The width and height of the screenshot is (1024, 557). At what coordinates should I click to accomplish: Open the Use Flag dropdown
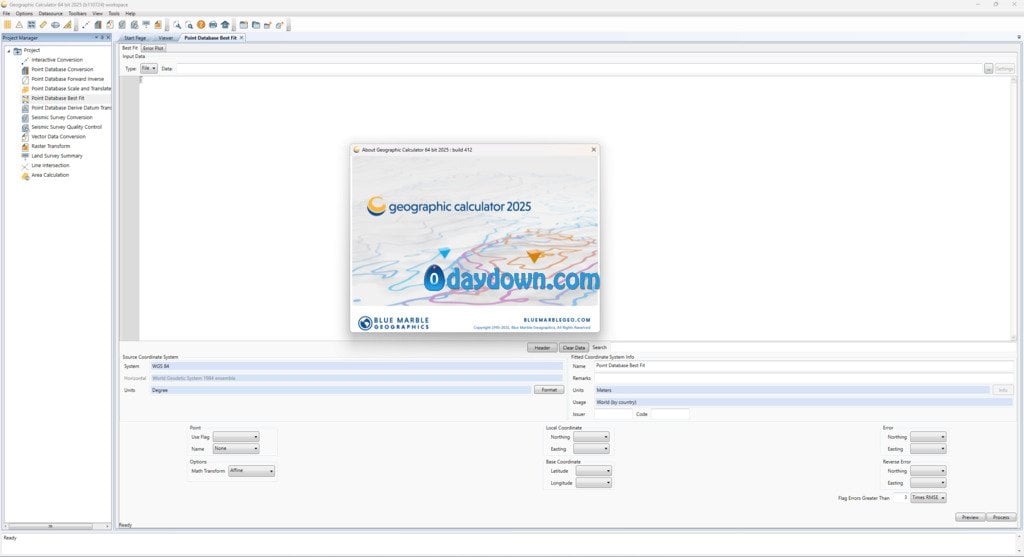(x=236, y=437)
